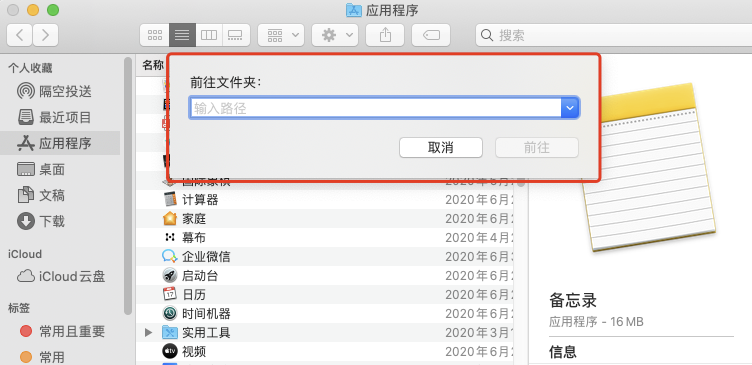Viewport: 752px width, 365px height.
Task: Click the 时间机器 file name
Action: 206,314
